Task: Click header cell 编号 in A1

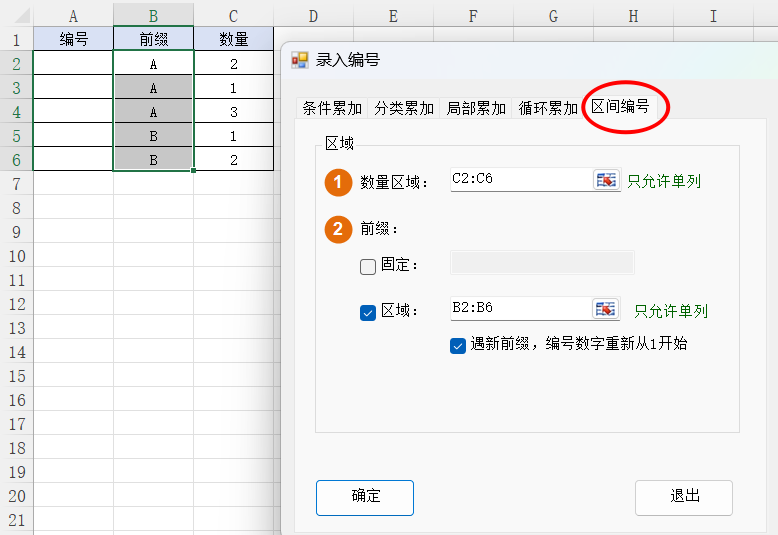Action: [x=73, y=39]
